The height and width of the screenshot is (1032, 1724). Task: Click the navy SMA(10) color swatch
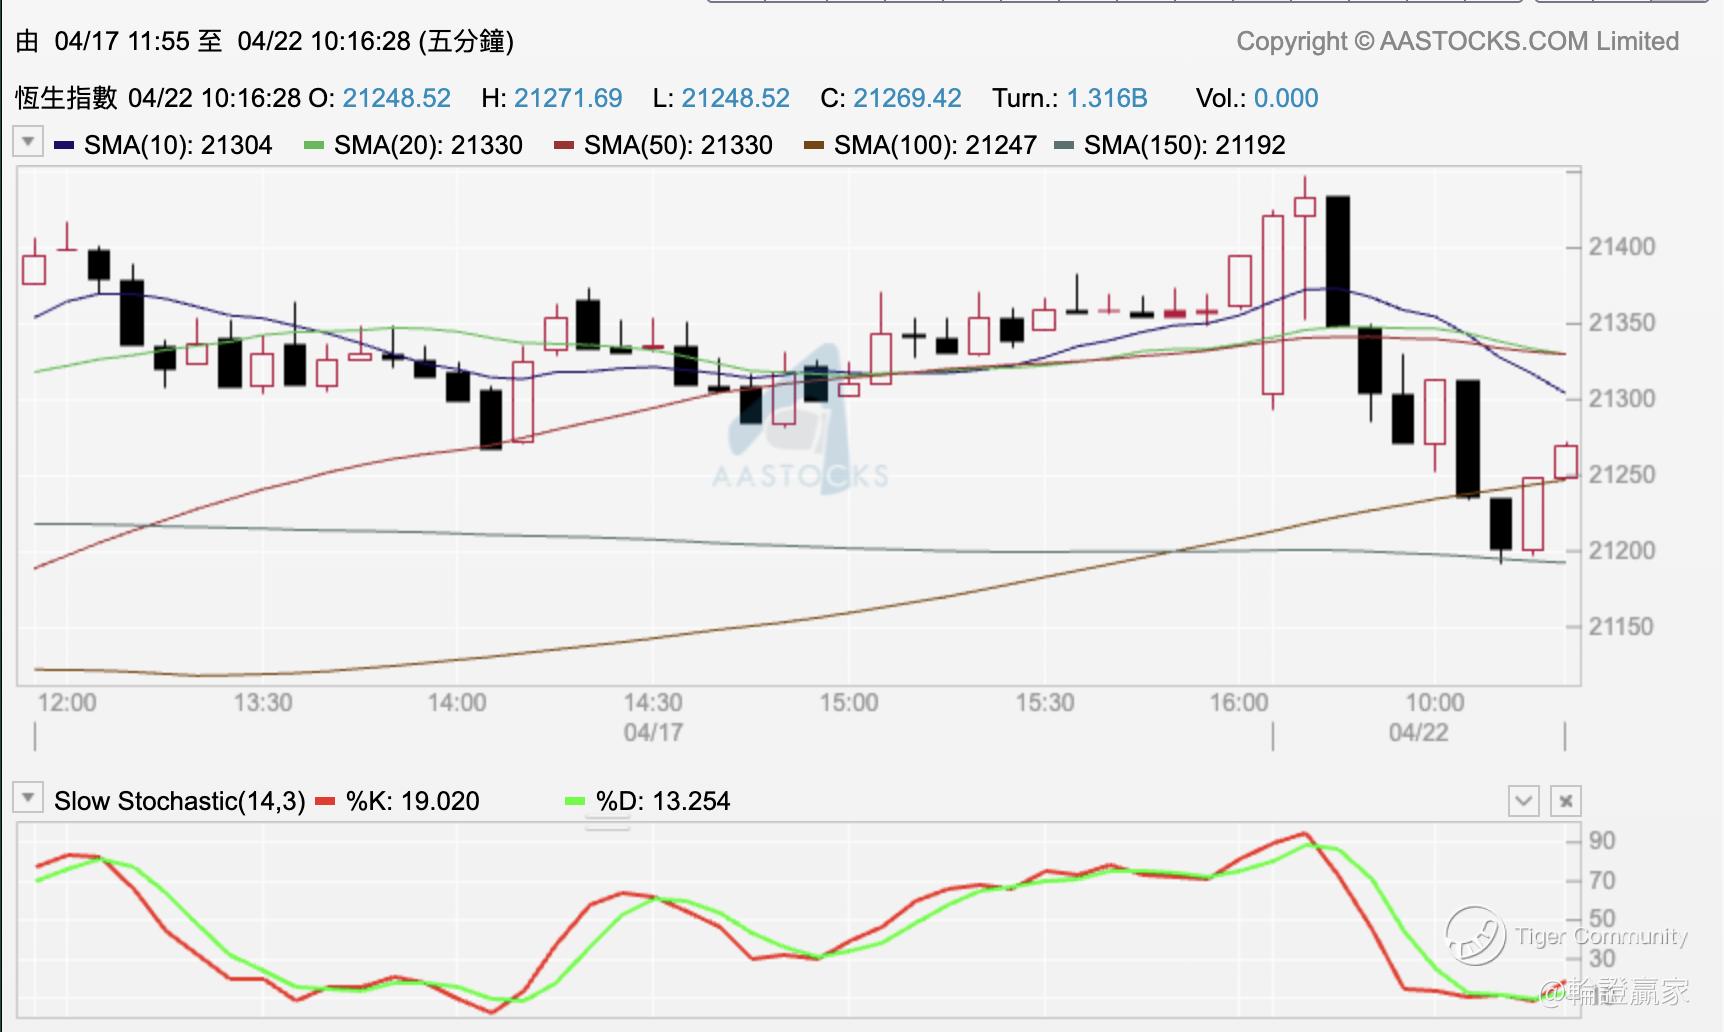coord(64,146)
